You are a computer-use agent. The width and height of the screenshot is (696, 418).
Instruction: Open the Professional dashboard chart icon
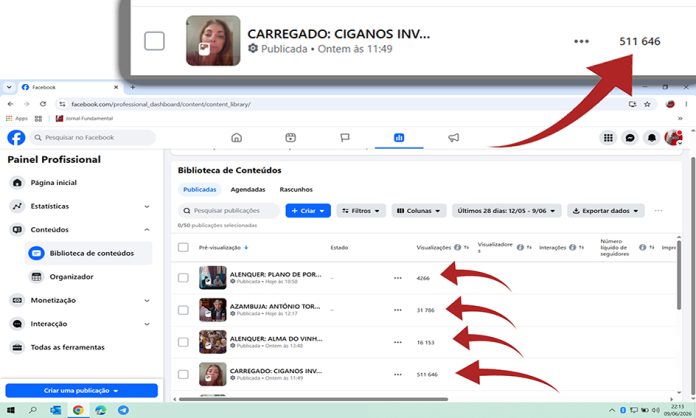tap(399, 138)
